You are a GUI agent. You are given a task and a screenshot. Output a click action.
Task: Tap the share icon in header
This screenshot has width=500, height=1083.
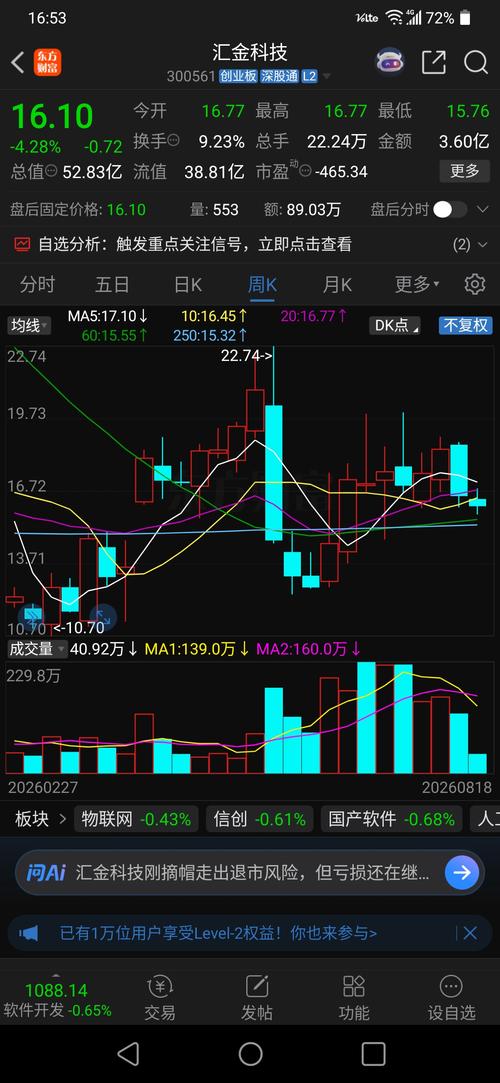[x=434, y=62]
